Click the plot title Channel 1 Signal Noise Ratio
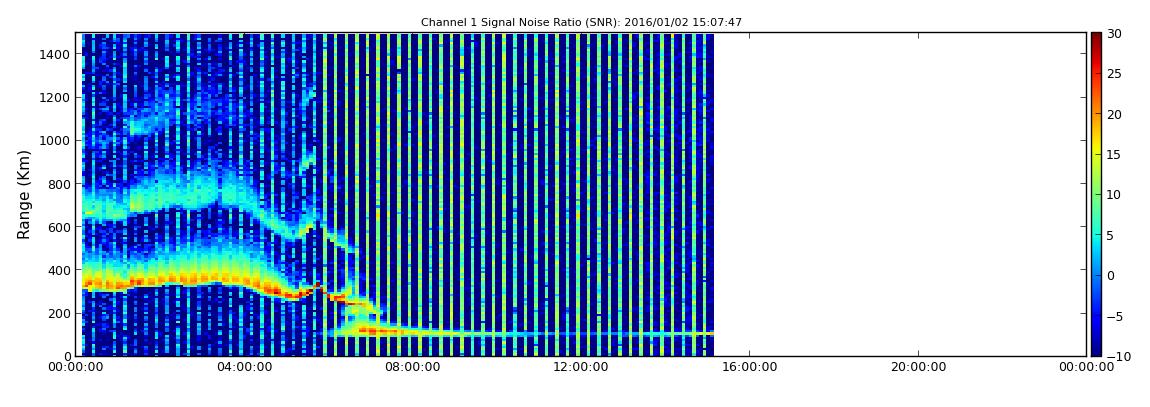 coord(581,22)
